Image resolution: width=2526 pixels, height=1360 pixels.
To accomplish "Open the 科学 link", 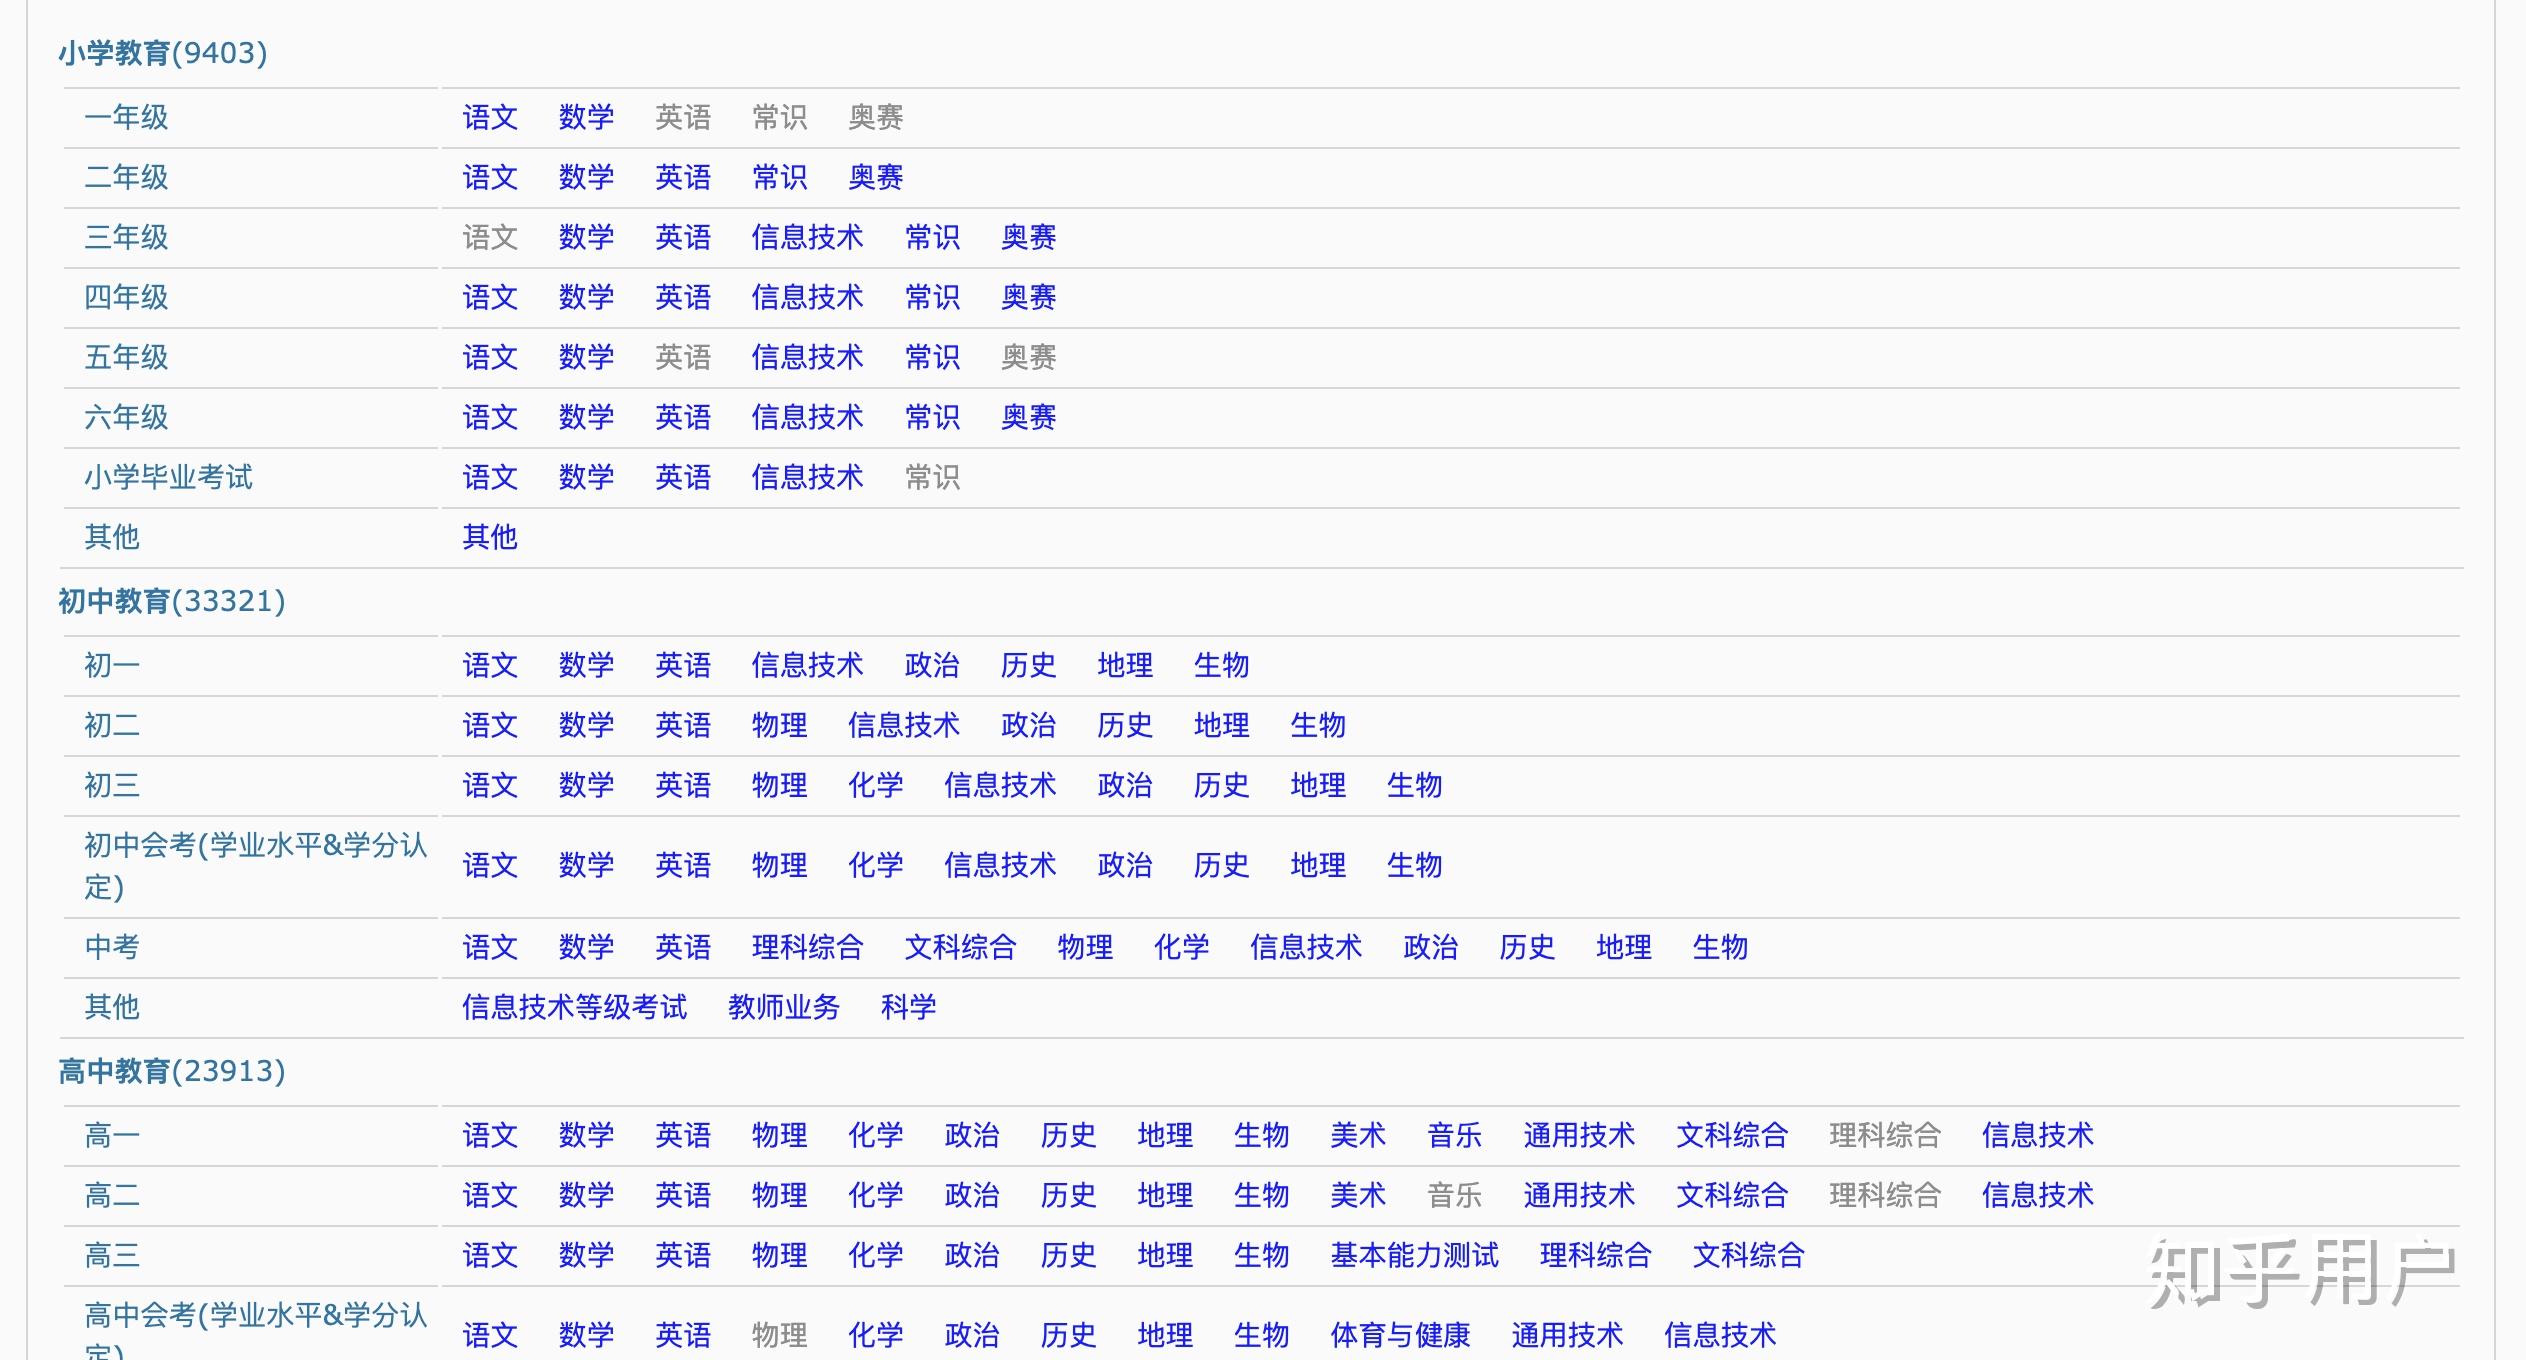I will click(909, 1007).
